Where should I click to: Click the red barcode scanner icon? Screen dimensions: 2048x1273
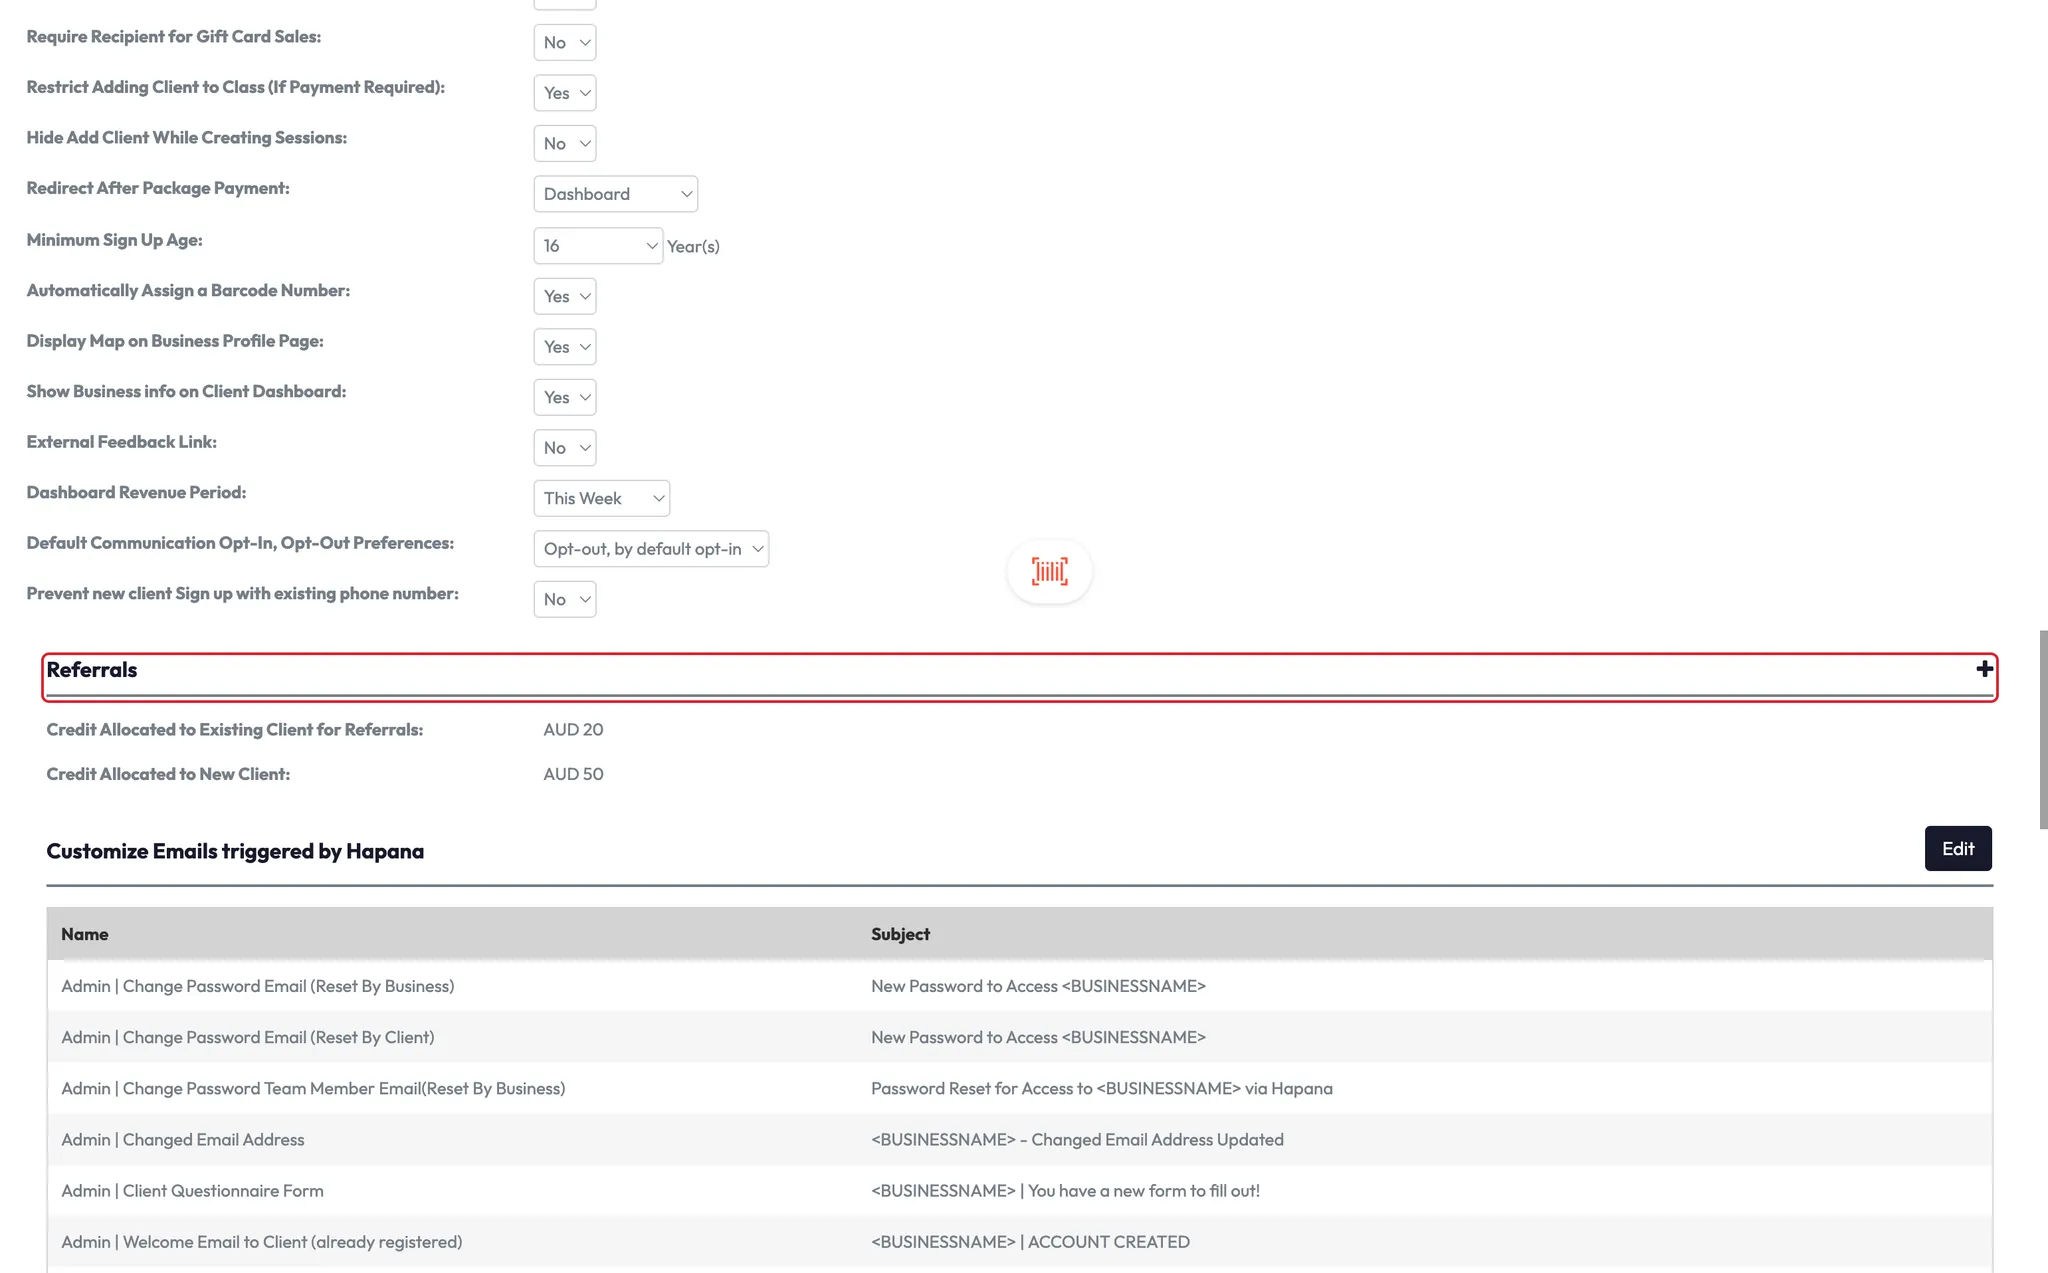pyautogui.click(x=1049, y=571)
